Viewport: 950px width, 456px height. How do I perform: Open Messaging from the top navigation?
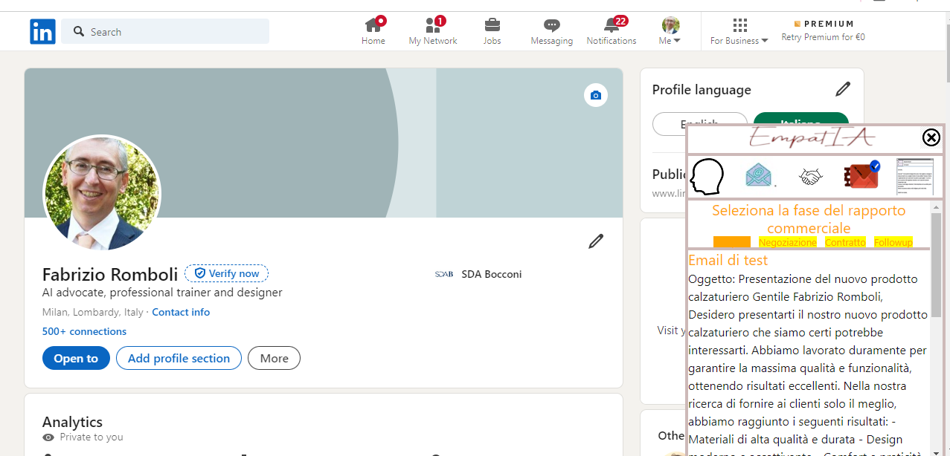[x=551, y=31]
